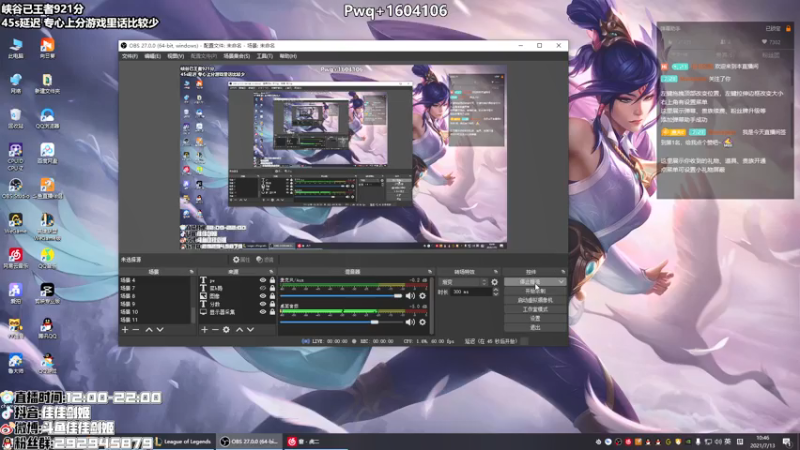Pop out the 转场特效 transitions dock panel
This screenshot has width=800, height=450.
[x=495, y=272]
